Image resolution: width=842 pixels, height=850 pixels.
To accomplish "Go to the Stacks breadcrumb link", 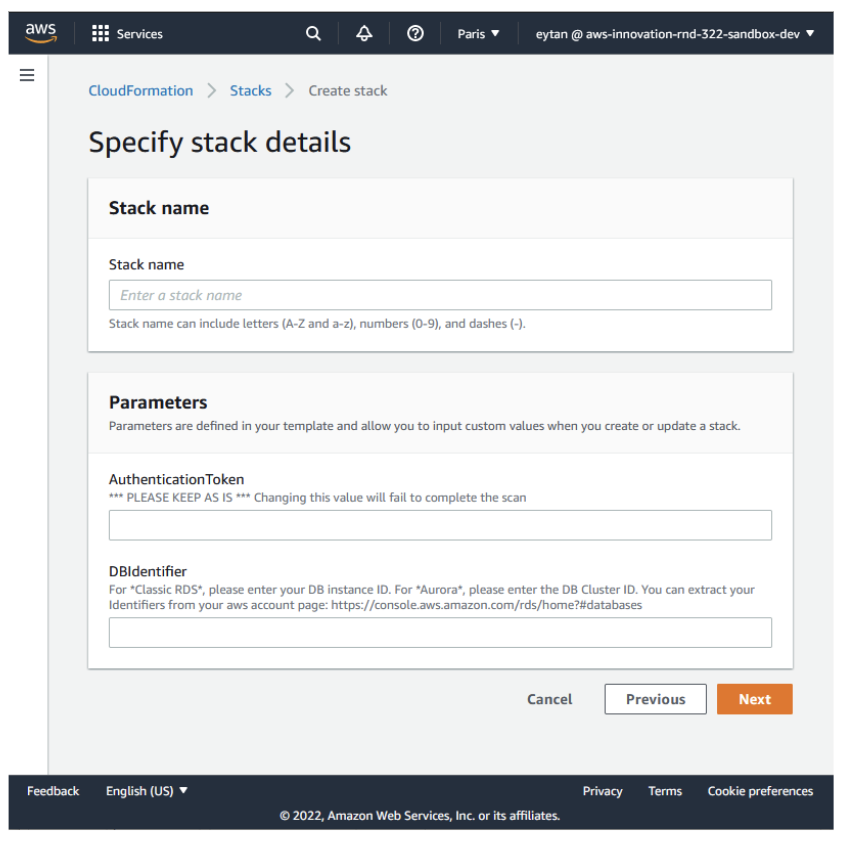I will click(x=250, y=91).
